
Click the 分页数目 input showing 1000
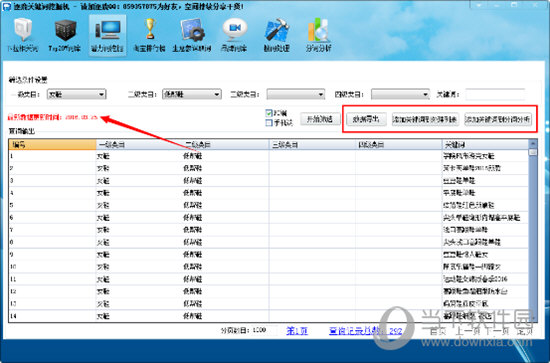point(264,330)
